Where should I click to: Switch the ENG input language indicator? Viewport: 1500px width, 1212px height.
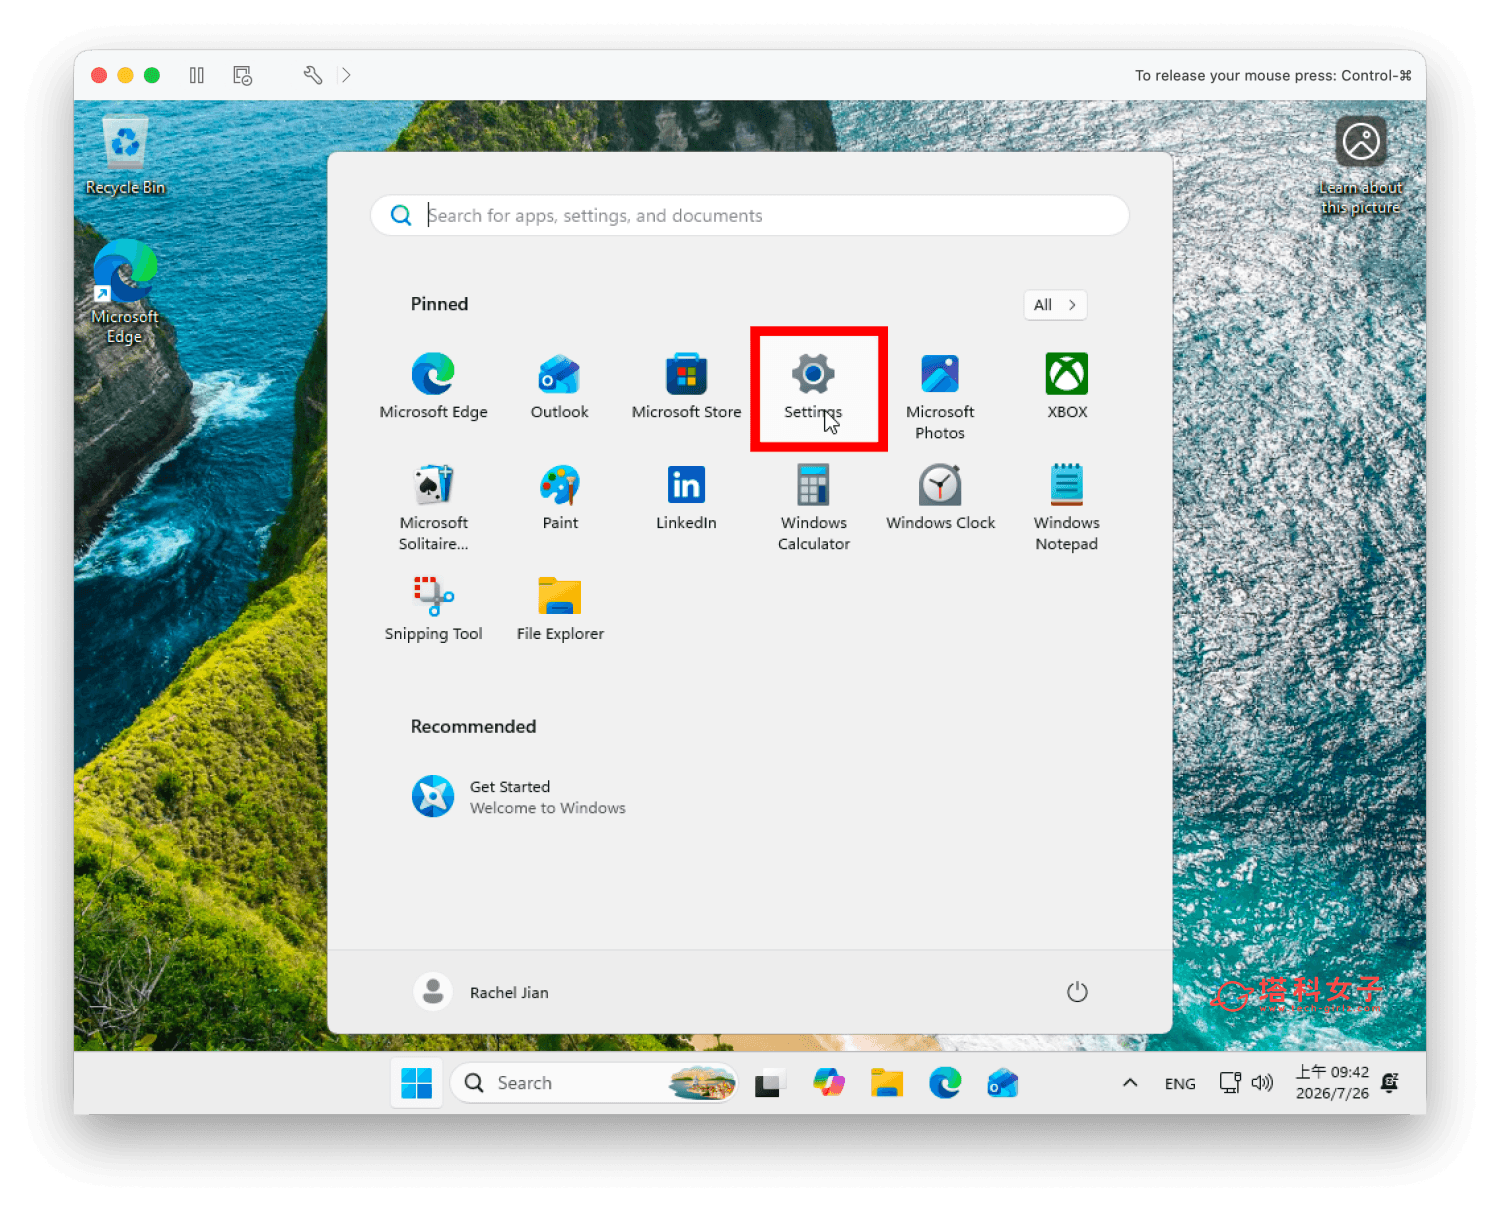[x=1180, y=1084]
